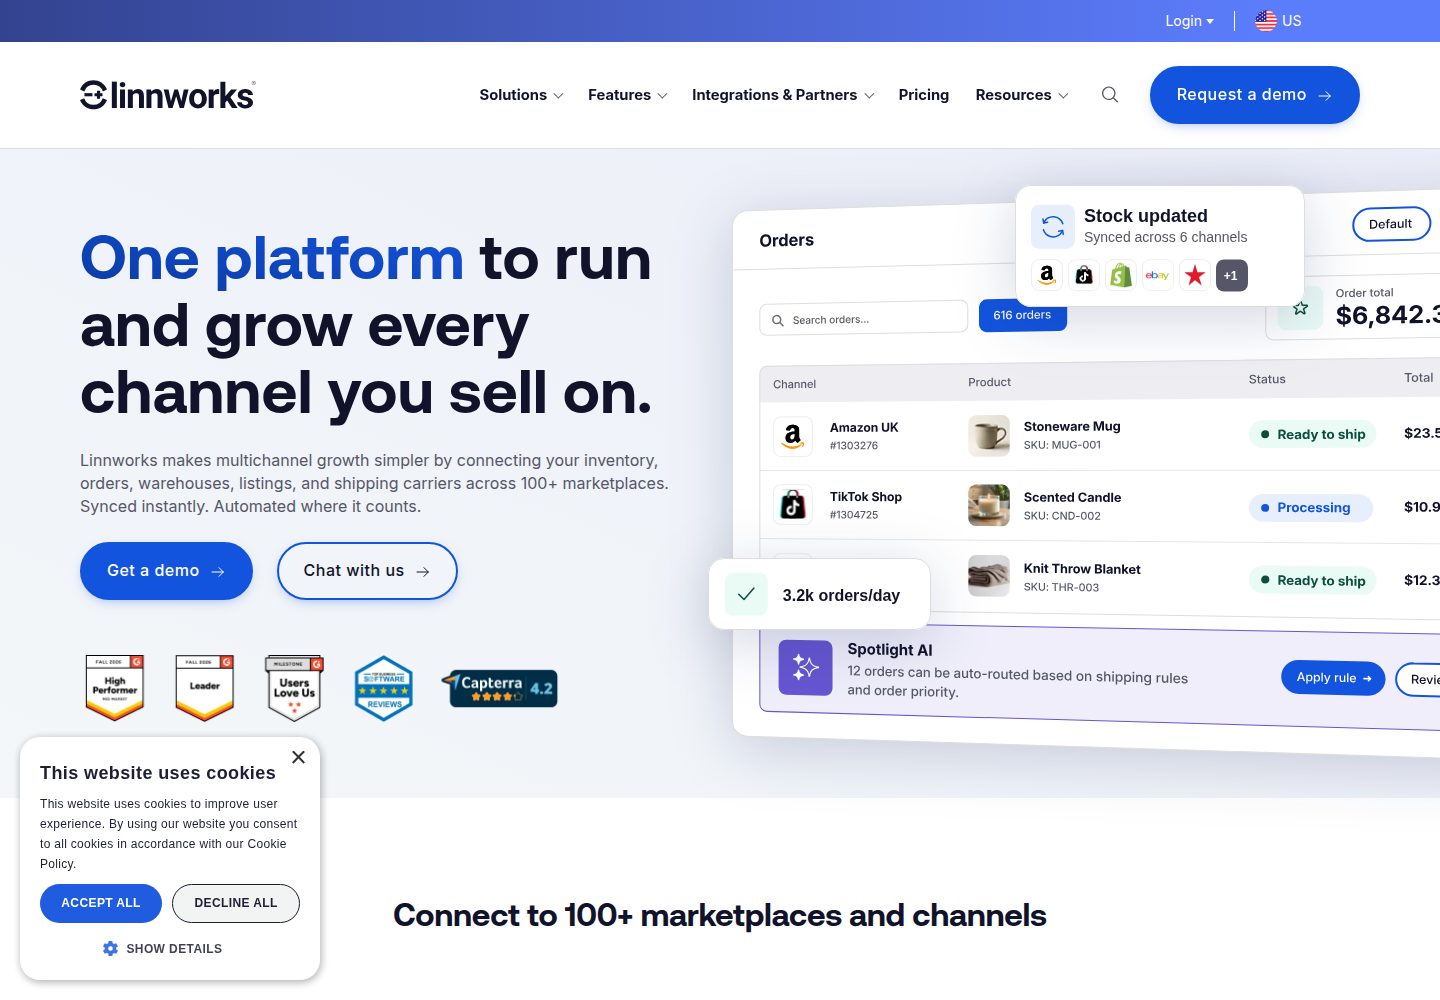Click the Apply rule button
Viewport: 1440px width, 1000px height.
click(1333, 678)
